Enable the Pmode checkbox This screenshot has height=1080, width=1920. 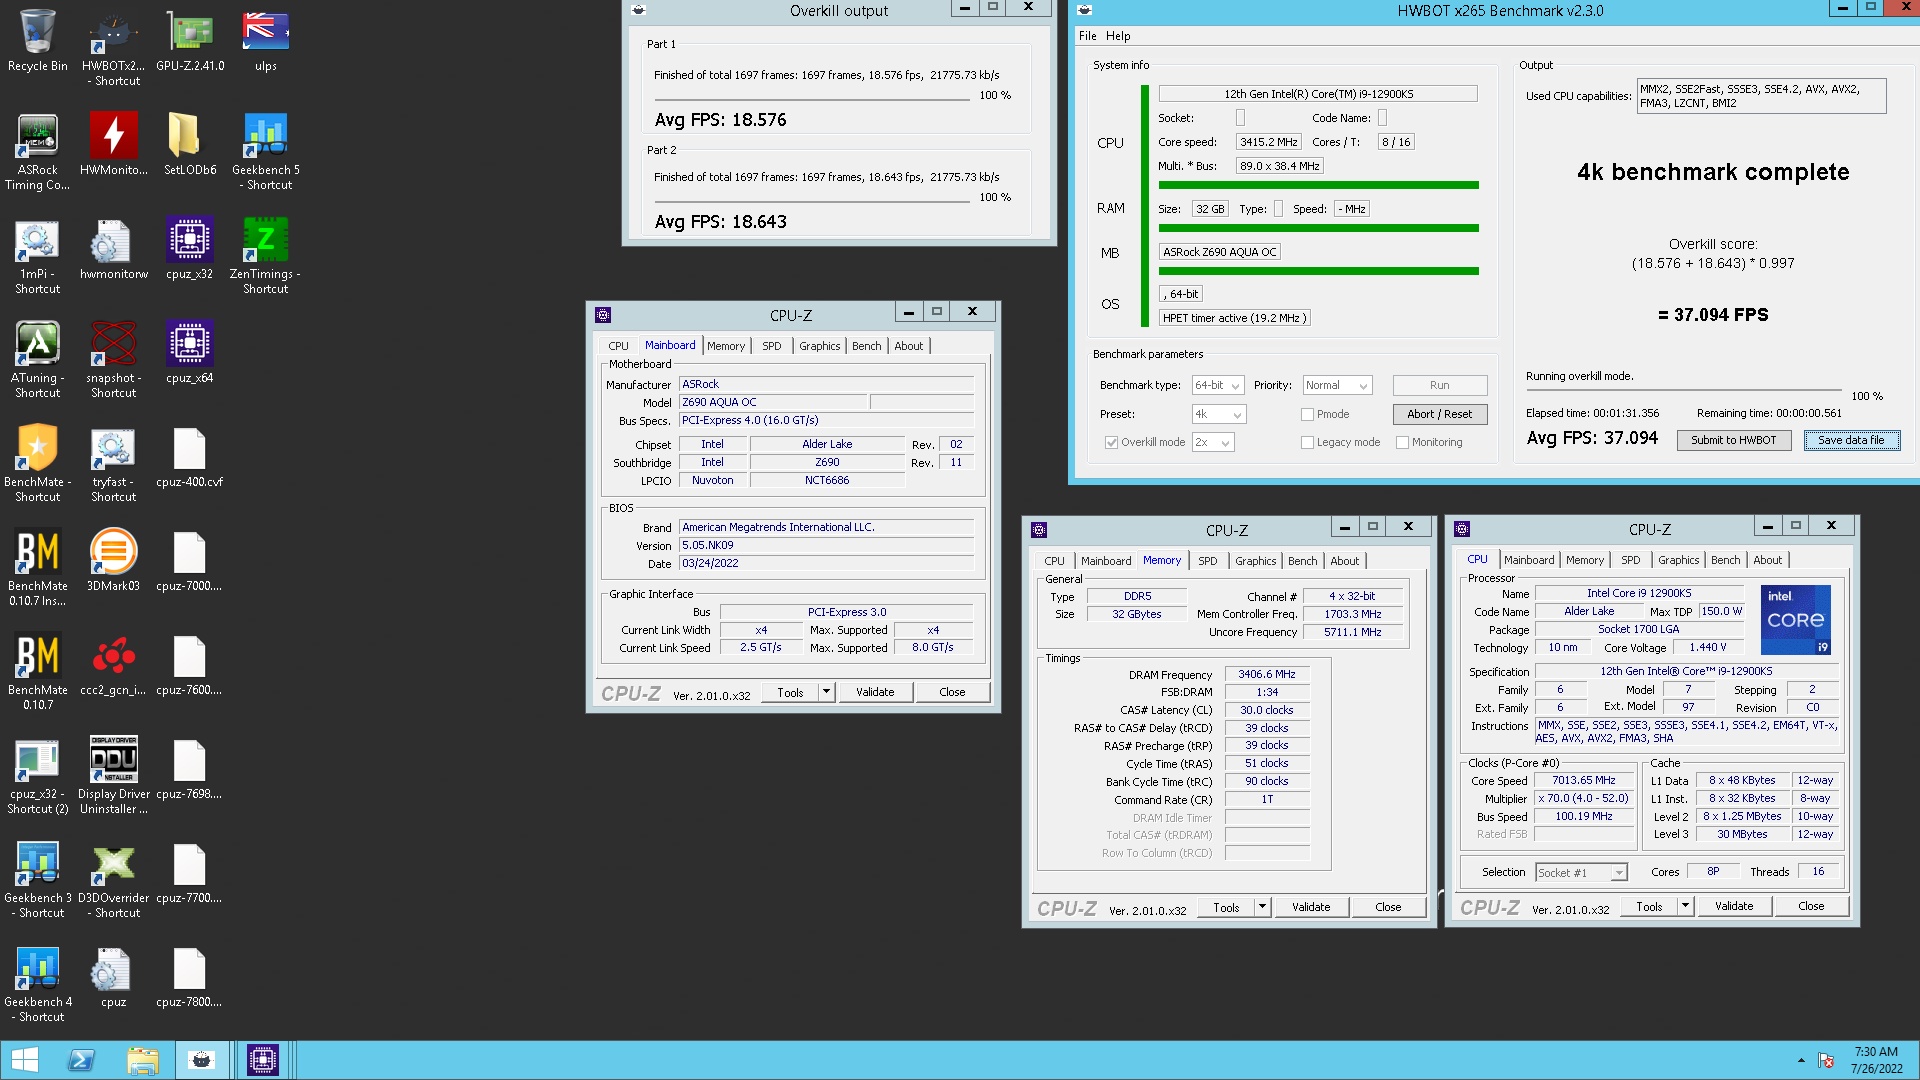pyautogui.click(x=1307, y=414)
